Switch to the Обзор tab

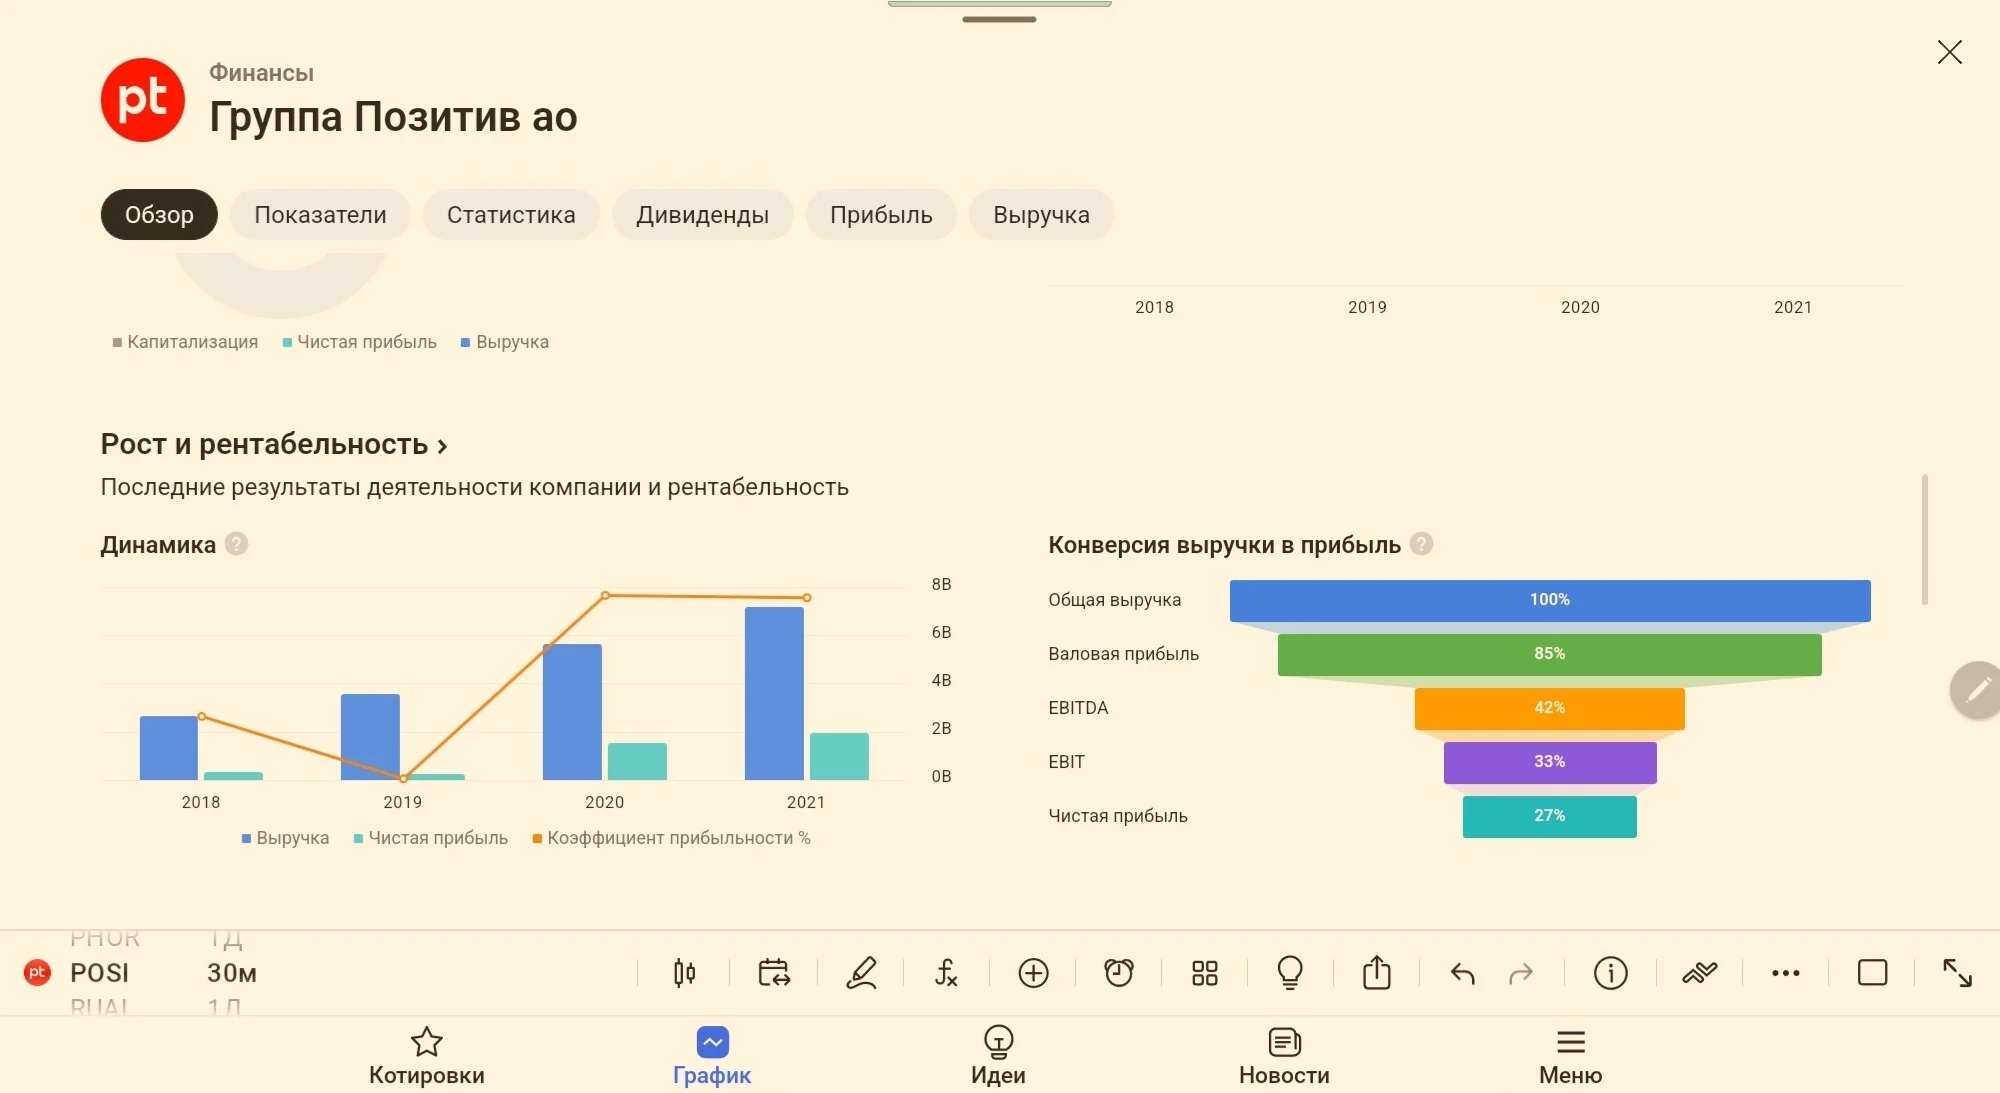click(159, 215)
